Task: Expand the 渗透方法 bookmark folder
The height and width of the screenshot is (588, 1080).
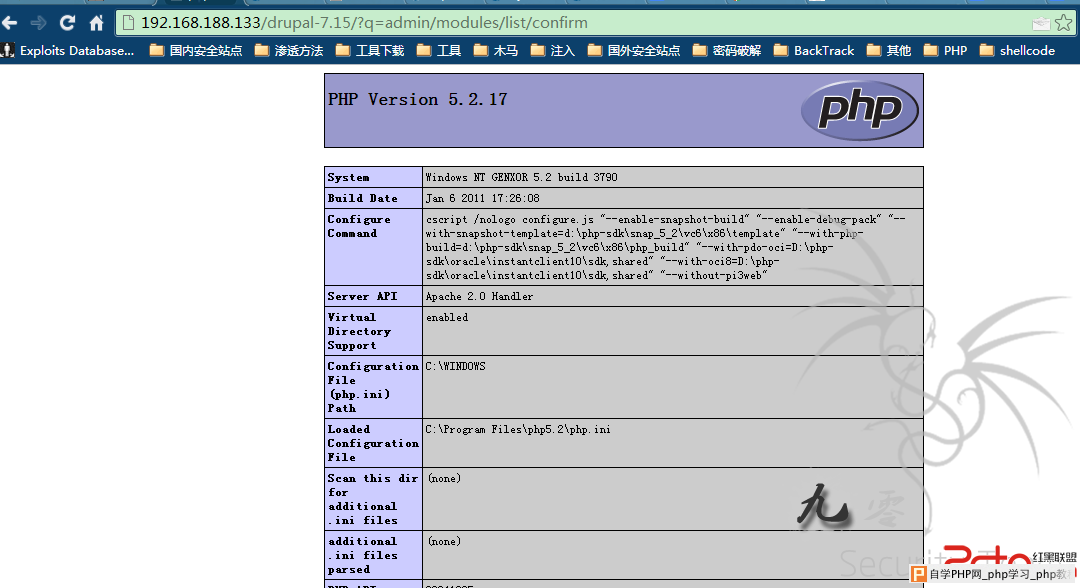Action: pyautogui.click(x=289, y=50)
